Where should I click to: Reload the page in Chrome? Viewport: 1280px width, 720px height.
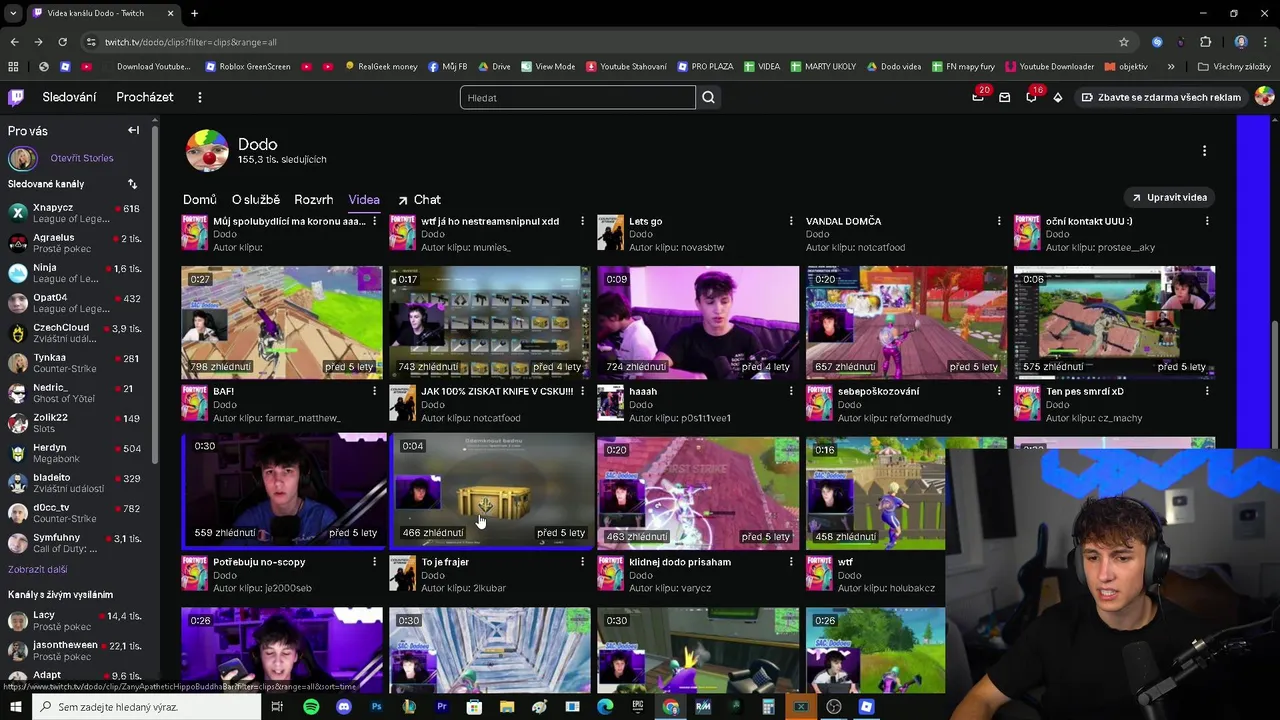62,42
